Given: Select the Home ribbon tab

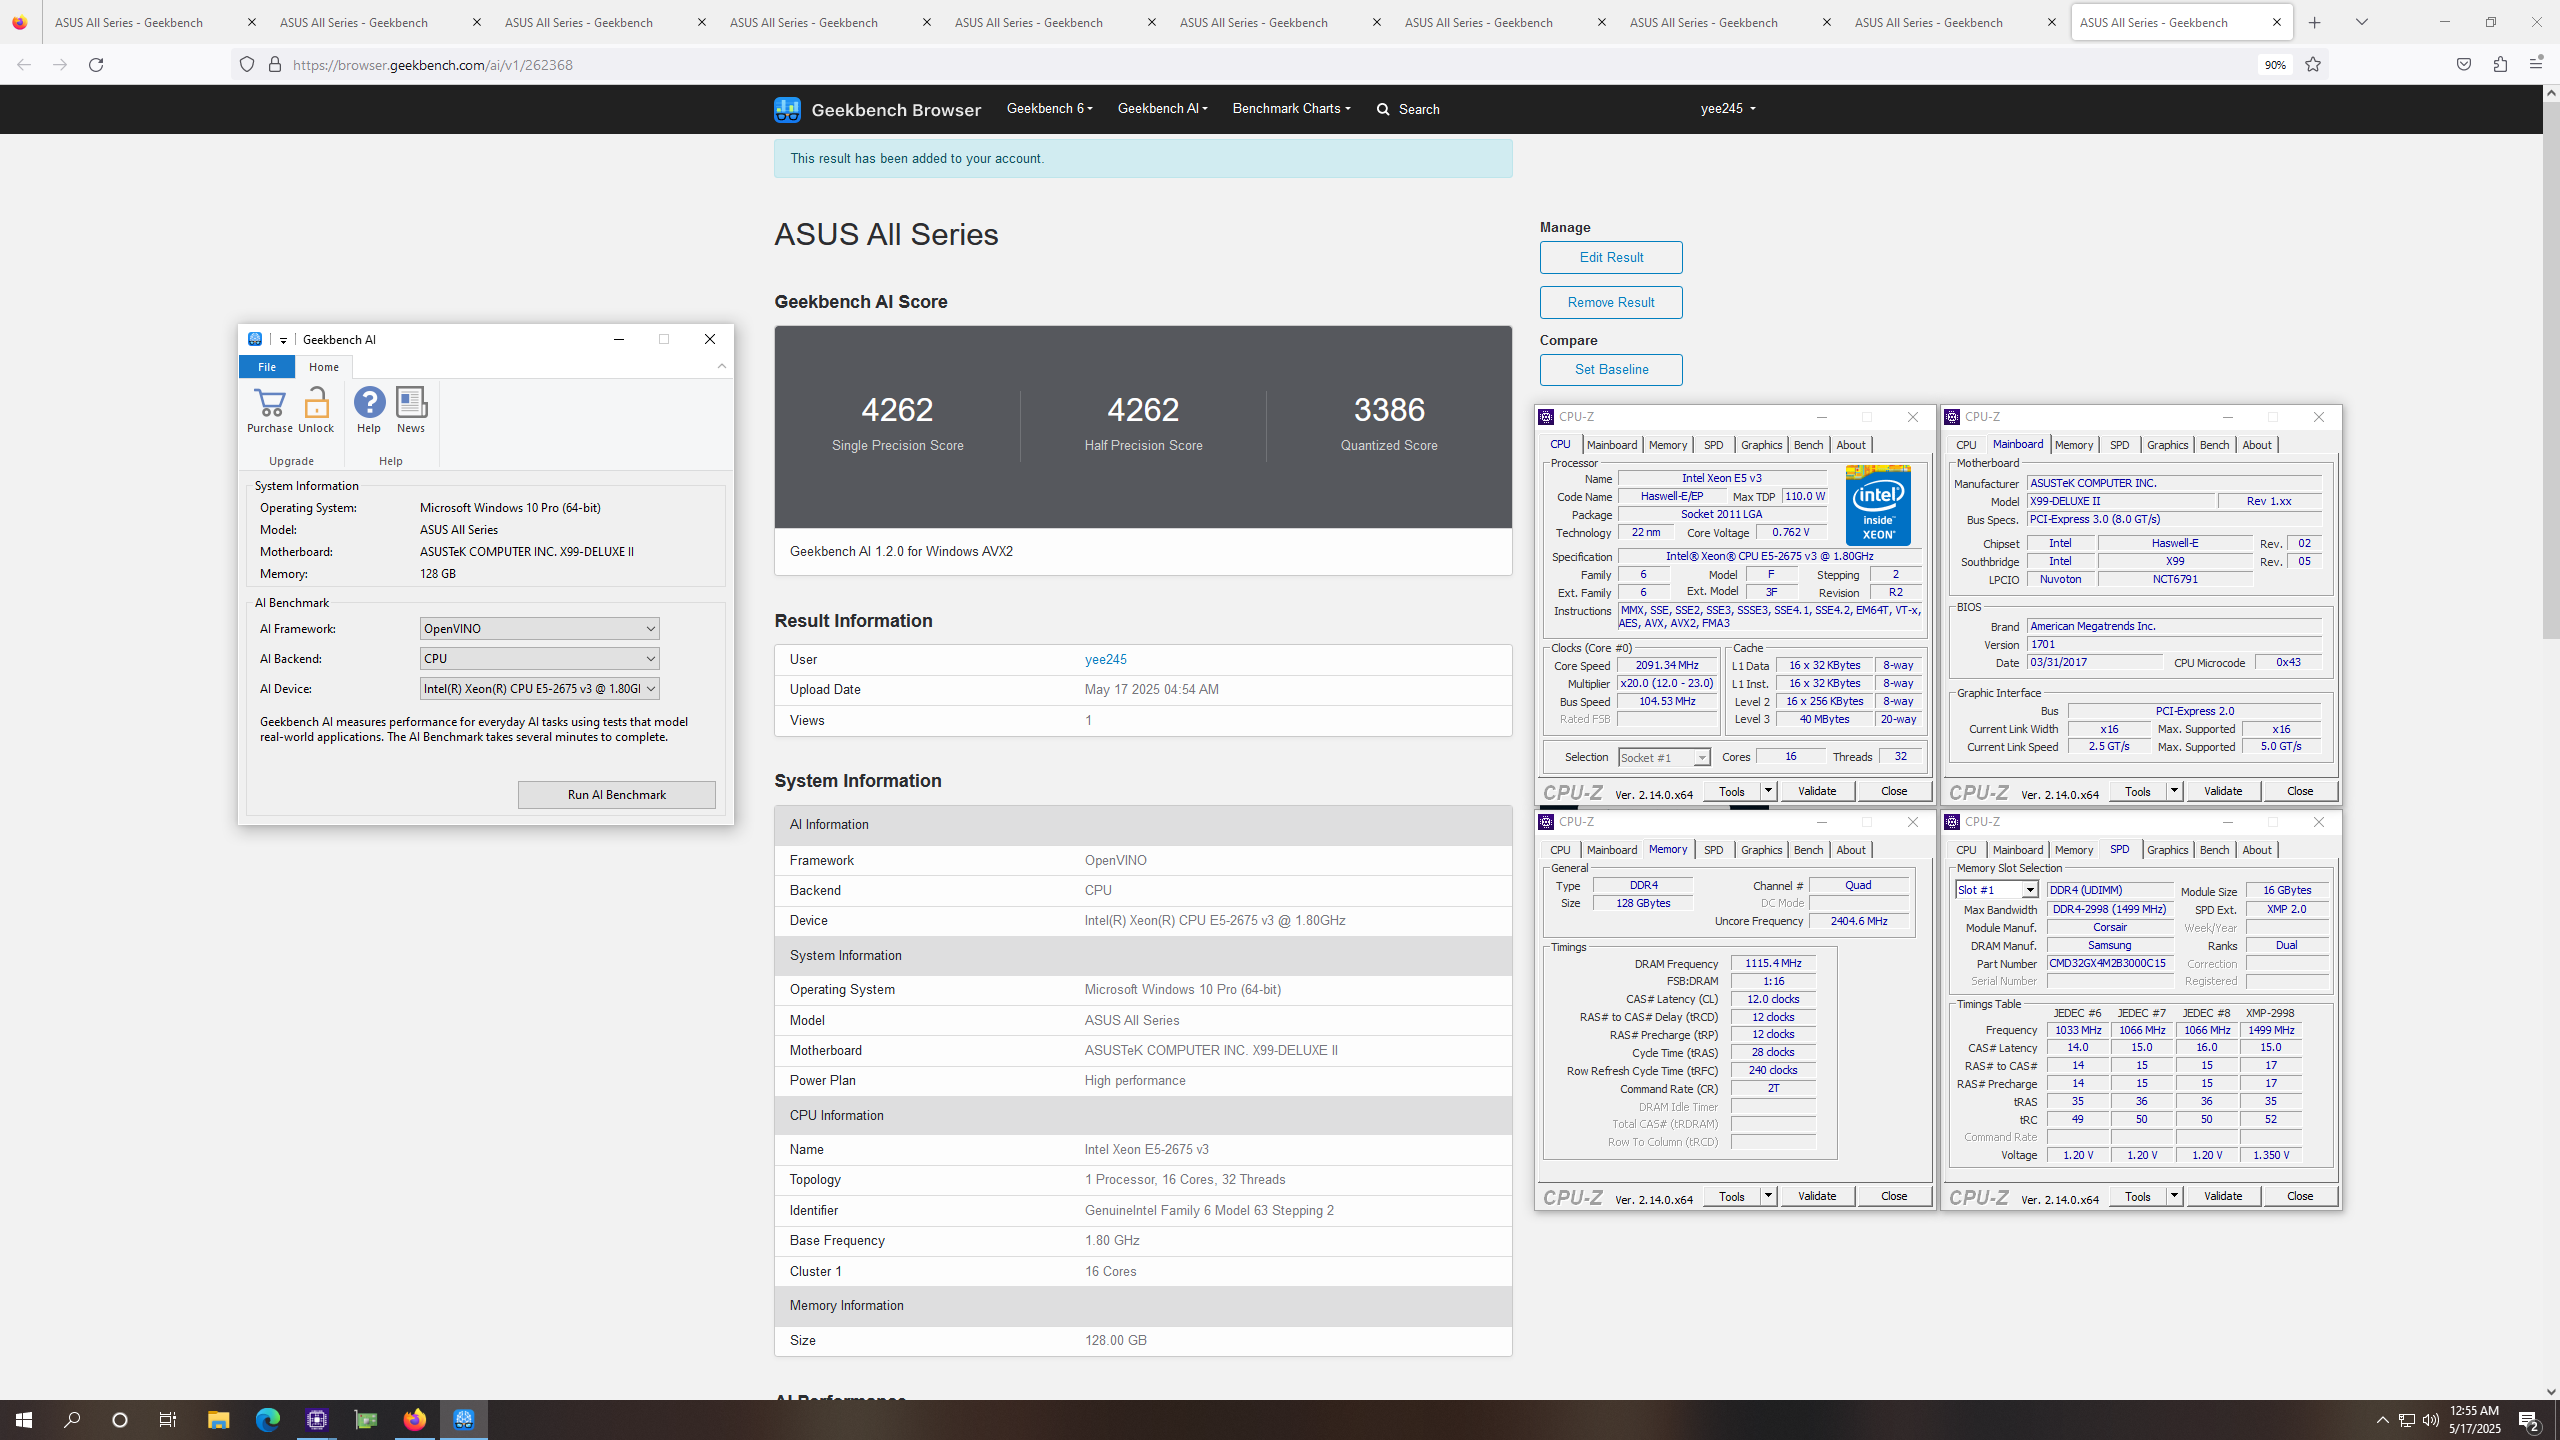Looking at the screenshot, I should 324,367.
